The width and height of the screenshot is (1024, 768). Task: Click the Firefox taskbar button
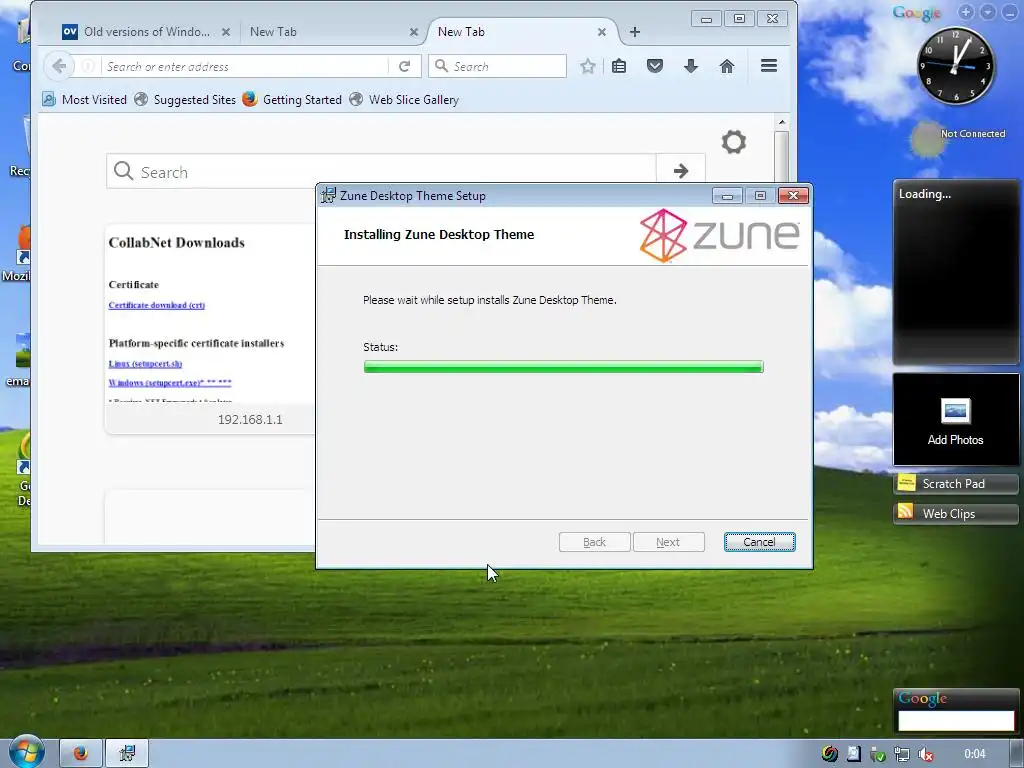click(x=81, y=754)
